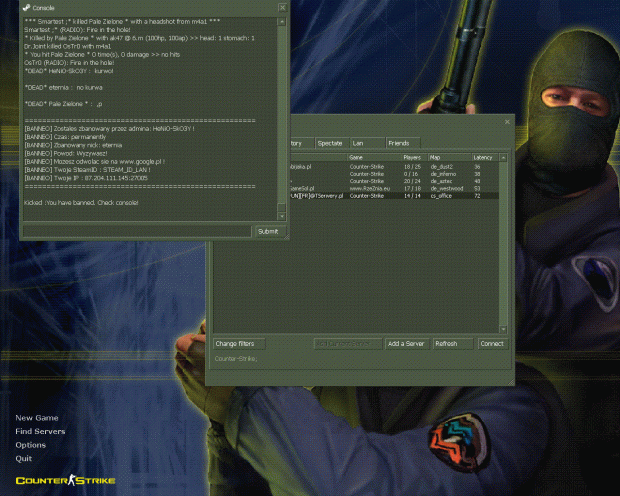
Task: Click server list scrollbar down arrow
Action: (503, 329)
